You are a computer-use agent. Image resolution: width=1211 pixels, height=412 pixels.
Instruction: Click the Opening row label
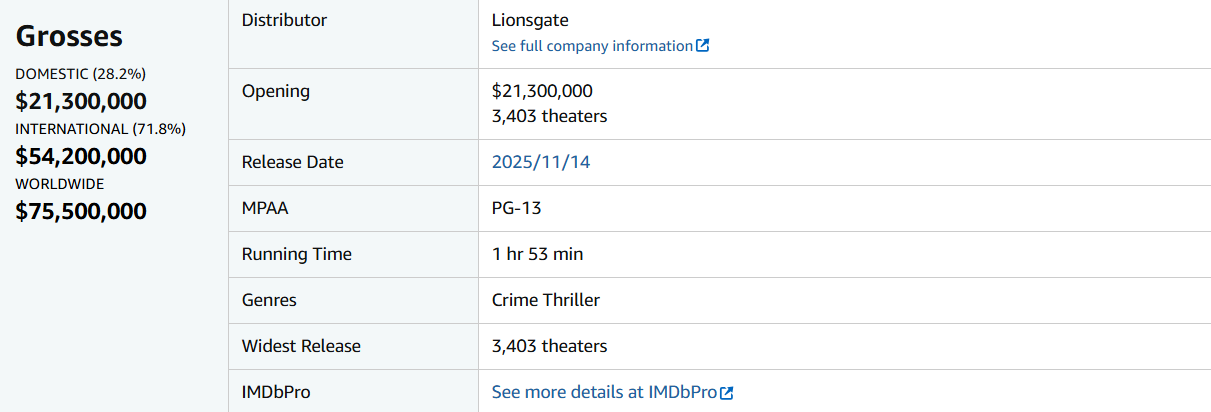[x=276, y=91]
